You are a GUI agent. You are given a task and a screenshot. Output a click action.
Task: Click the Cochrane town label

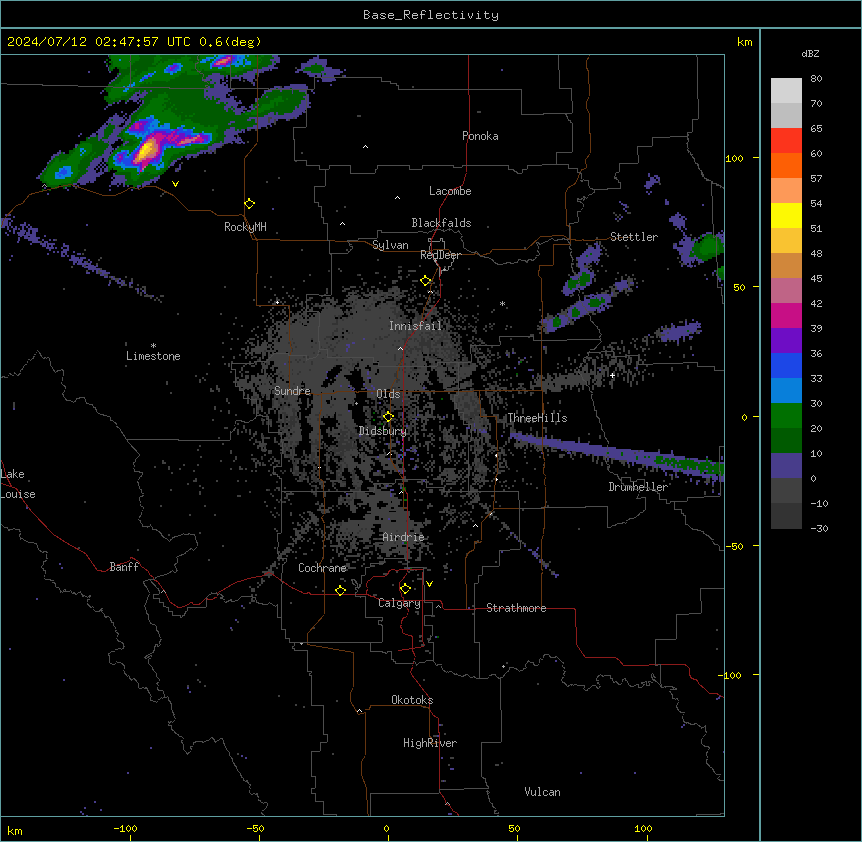[322, 568]
